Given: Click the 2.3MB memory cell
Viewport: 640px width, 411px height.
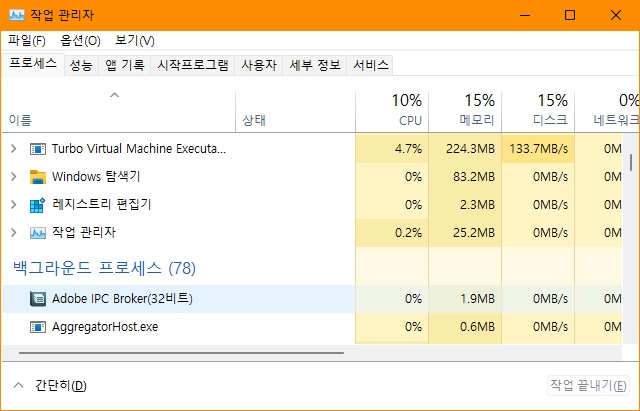Looking at the screenshot, I should (465, 204).
